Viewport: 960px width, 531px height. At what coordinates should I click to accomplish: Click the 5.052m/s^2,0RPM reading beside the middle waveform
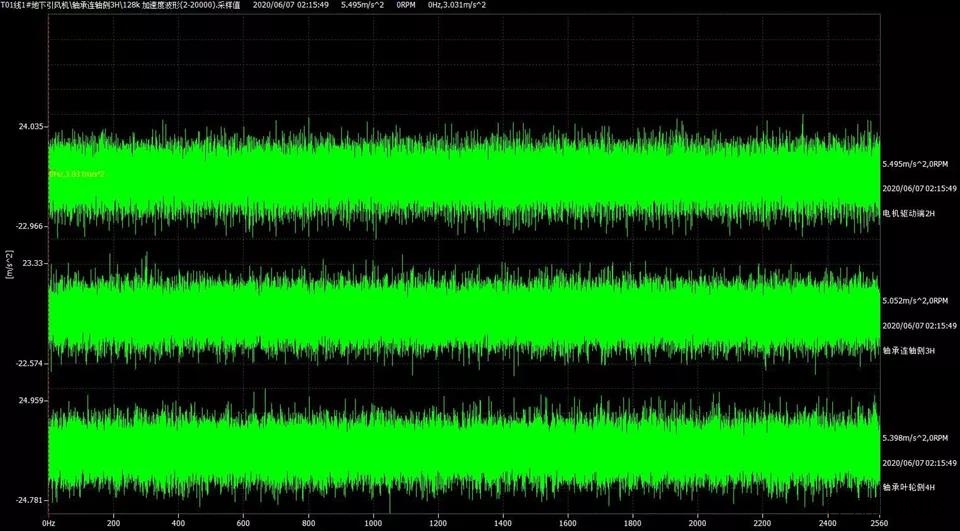pos(920,300)
